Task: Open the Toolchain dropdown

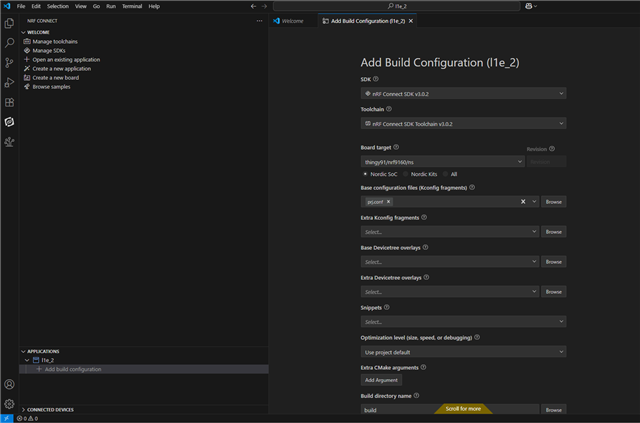Action: click(463, 123)
